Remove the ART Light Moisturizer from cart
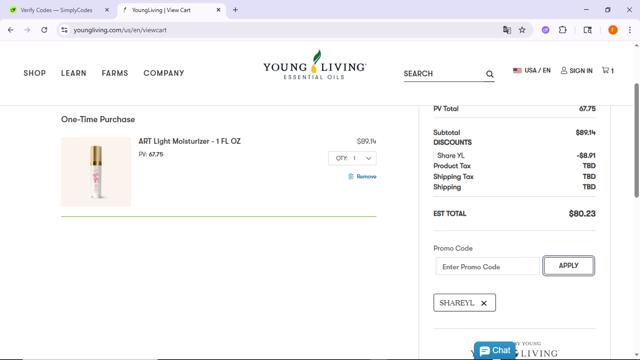The width and height of the screenshot is (640, 360). [362, 176]
